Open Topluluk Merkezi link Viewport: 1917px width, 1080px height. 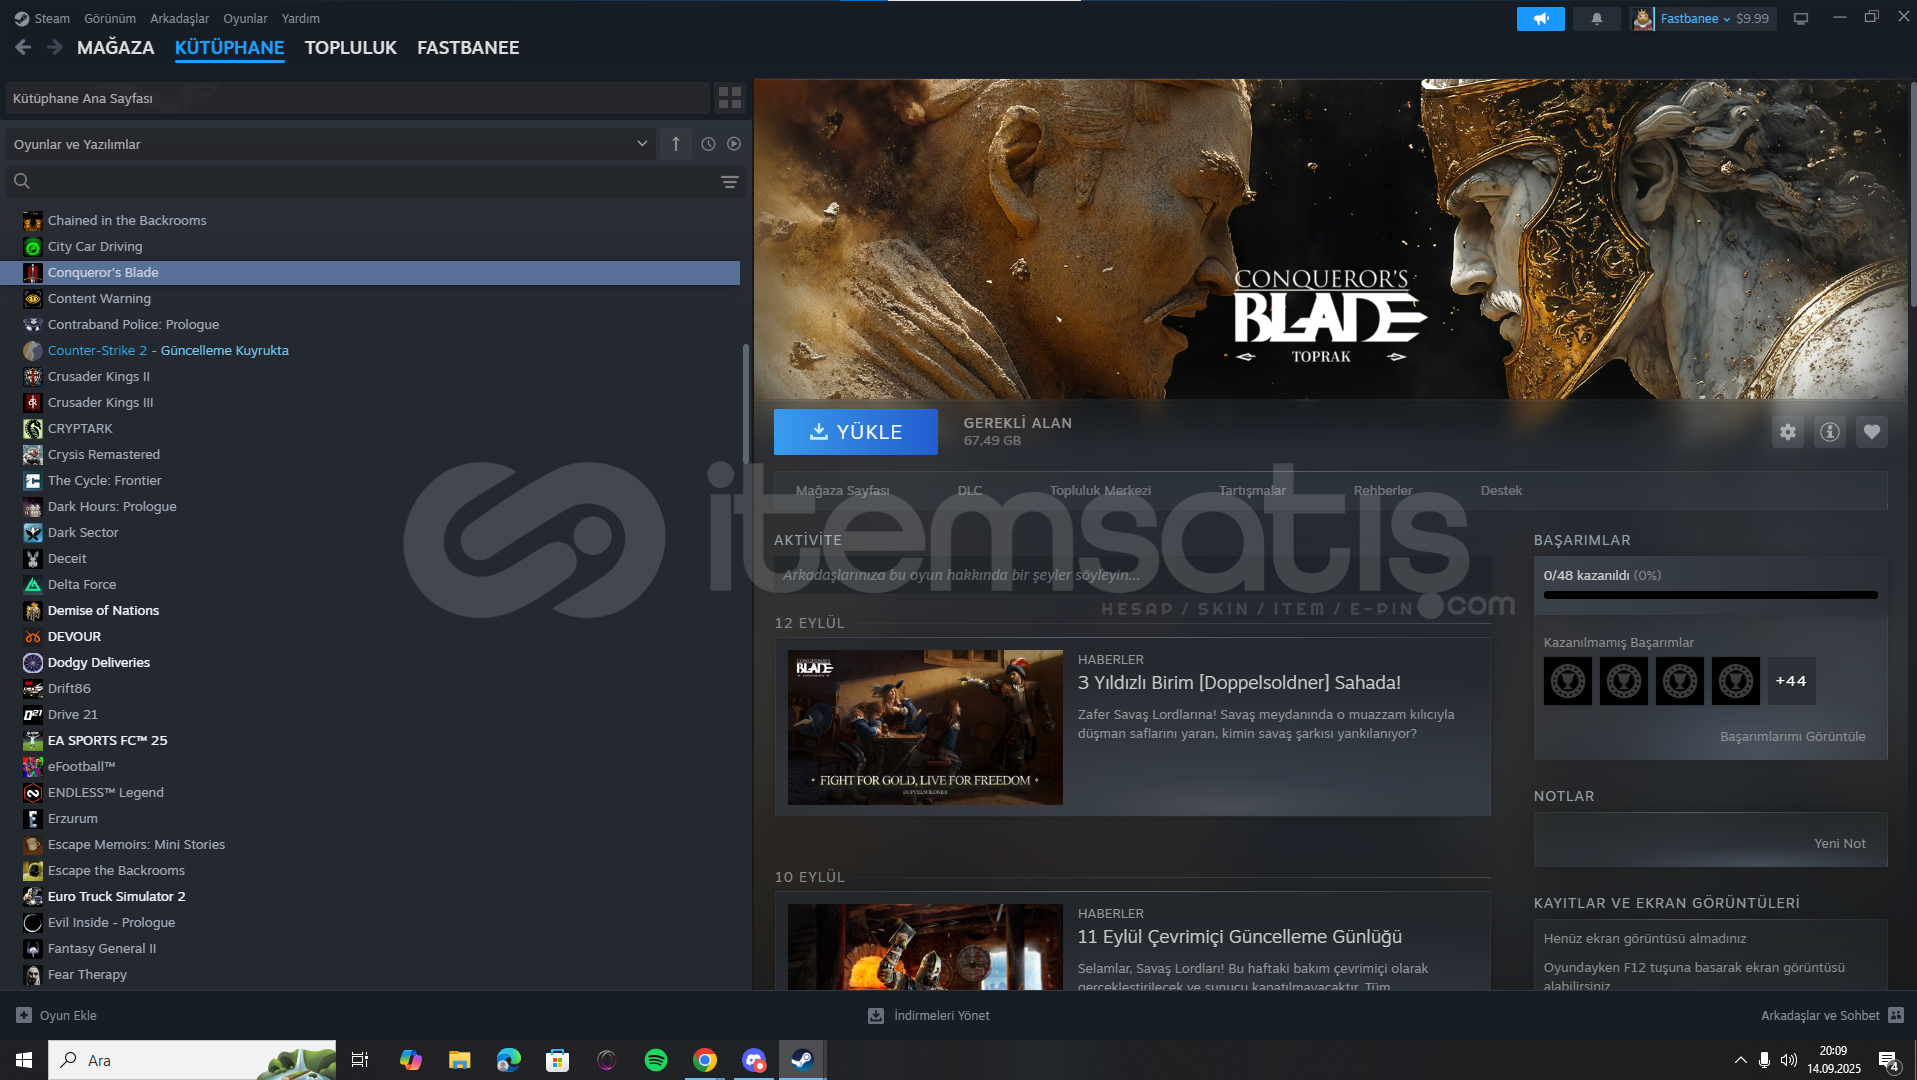[x=1100, y=491]
